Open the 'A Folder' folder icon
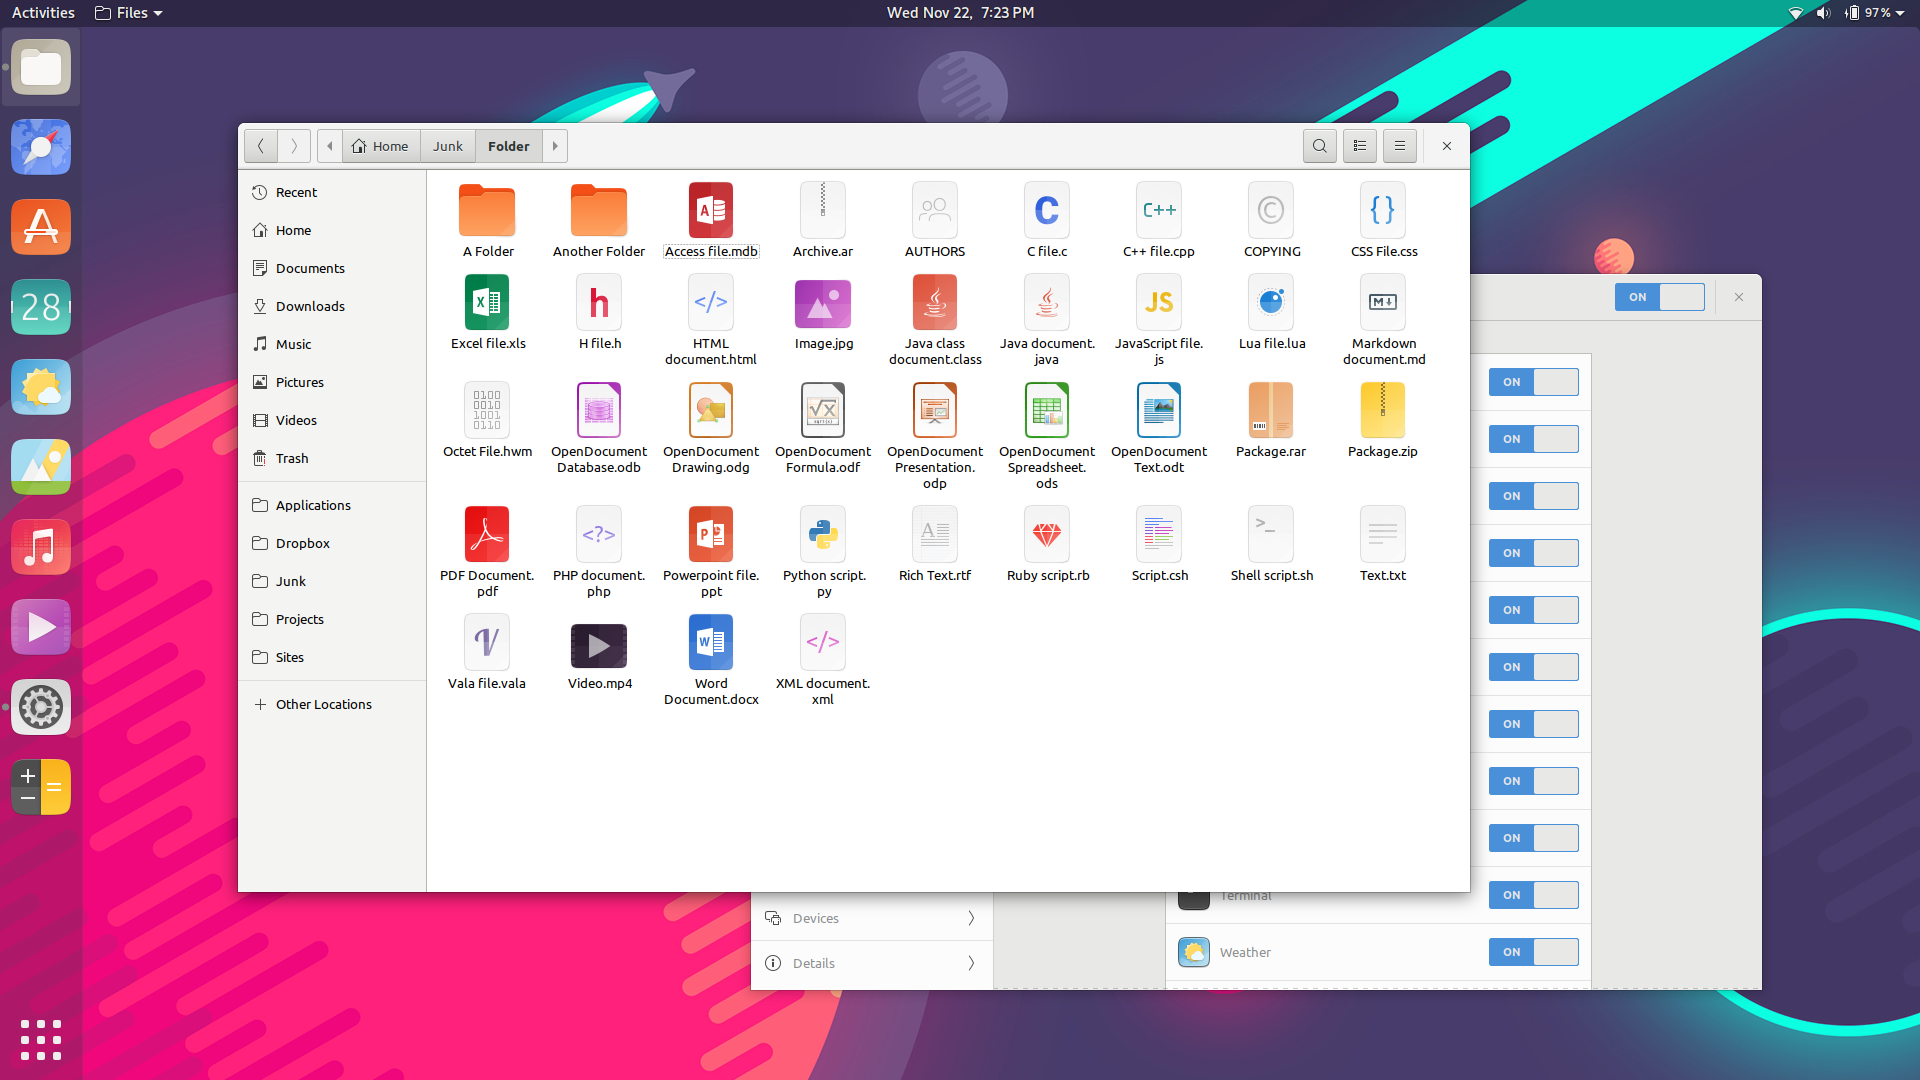 (x=487, y=210)
